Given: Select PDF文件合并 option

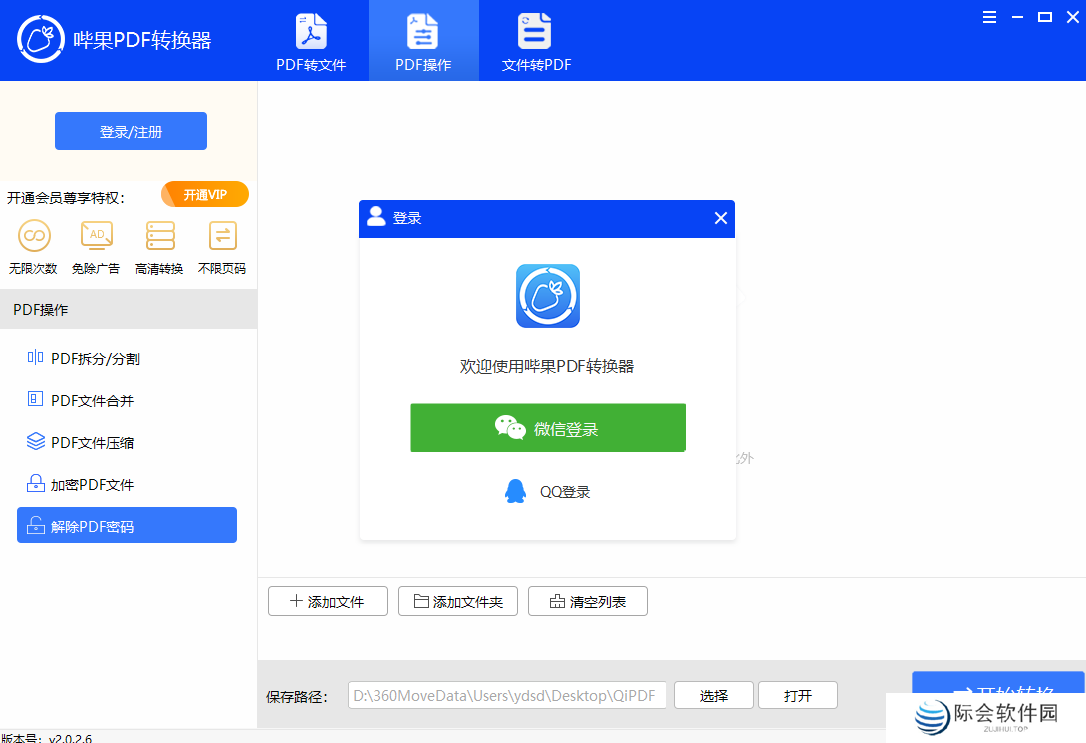Looking at the screenshot, I should pyautogui.click(x=92, y=400).
